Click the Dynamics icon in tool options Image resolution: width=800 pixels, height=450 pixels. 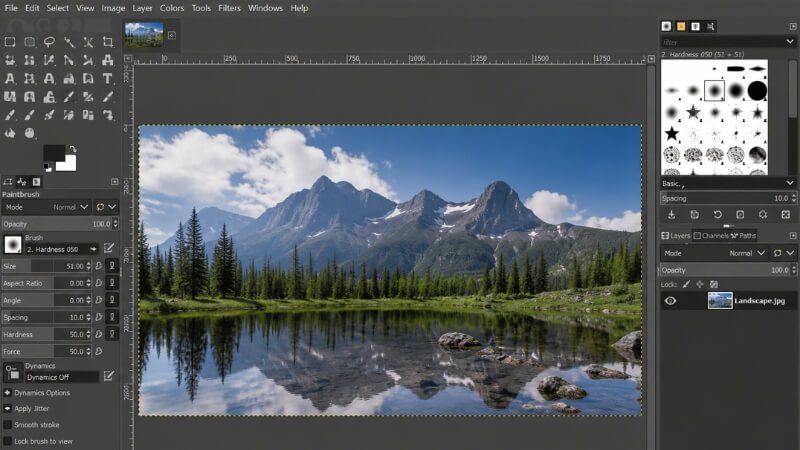(x=13, y=373)
